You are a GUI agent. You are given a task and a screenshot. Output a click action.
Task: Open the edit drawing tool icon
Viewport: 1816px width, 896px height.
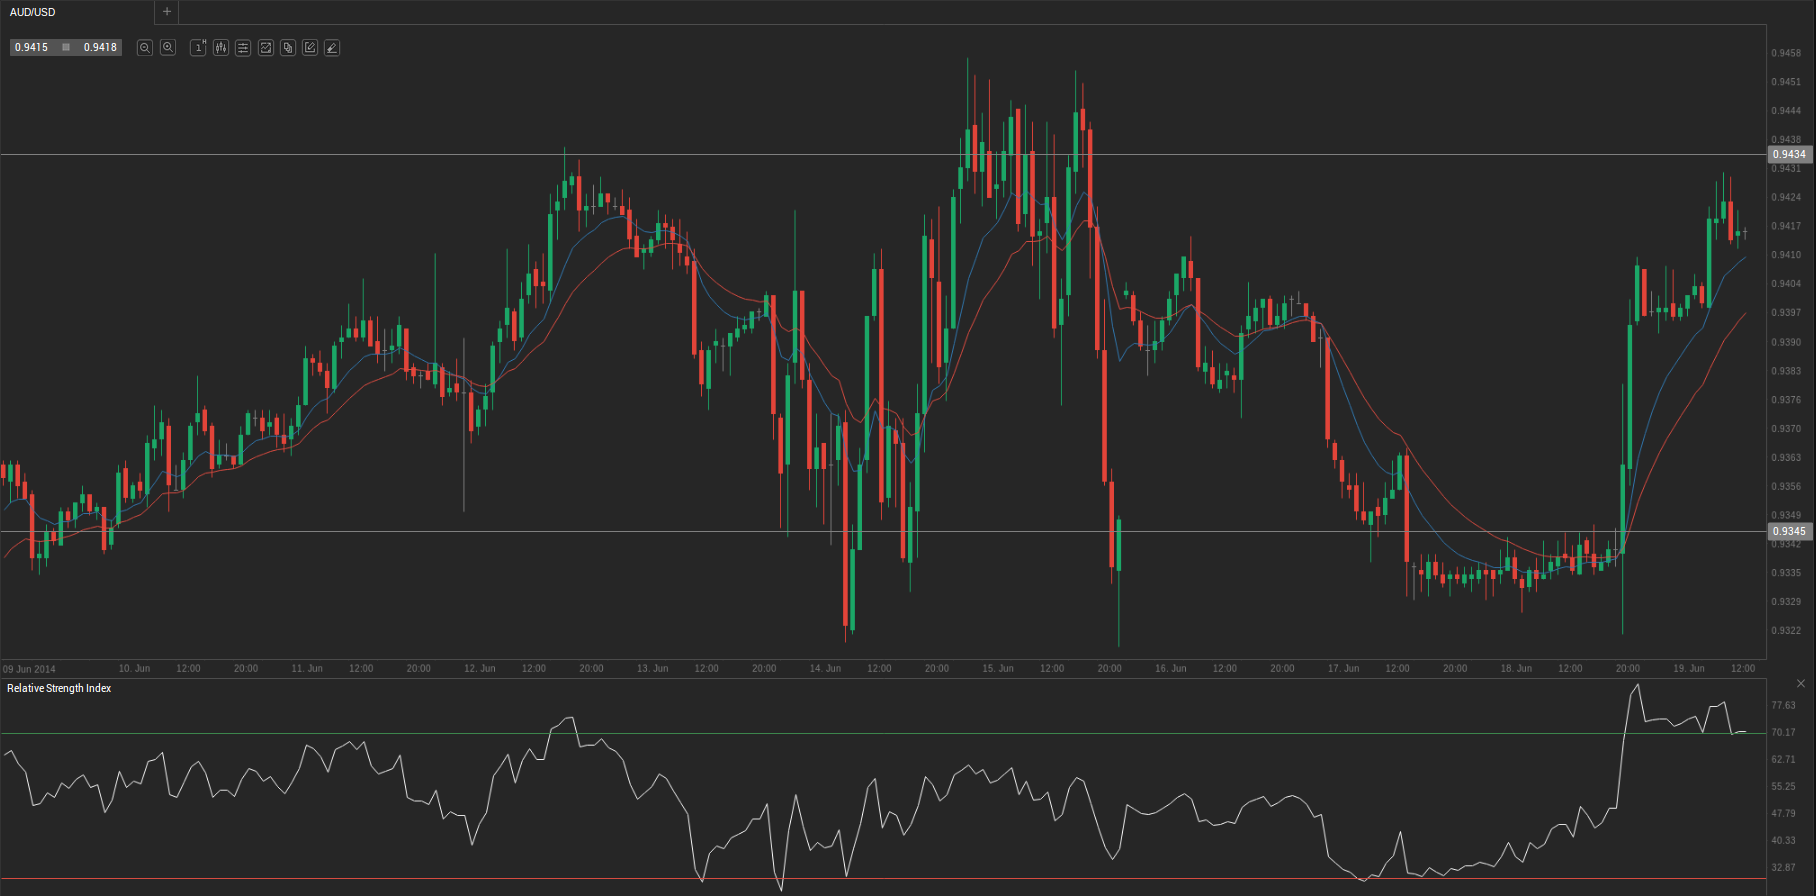pyautogui.click(x=310, y=47)
